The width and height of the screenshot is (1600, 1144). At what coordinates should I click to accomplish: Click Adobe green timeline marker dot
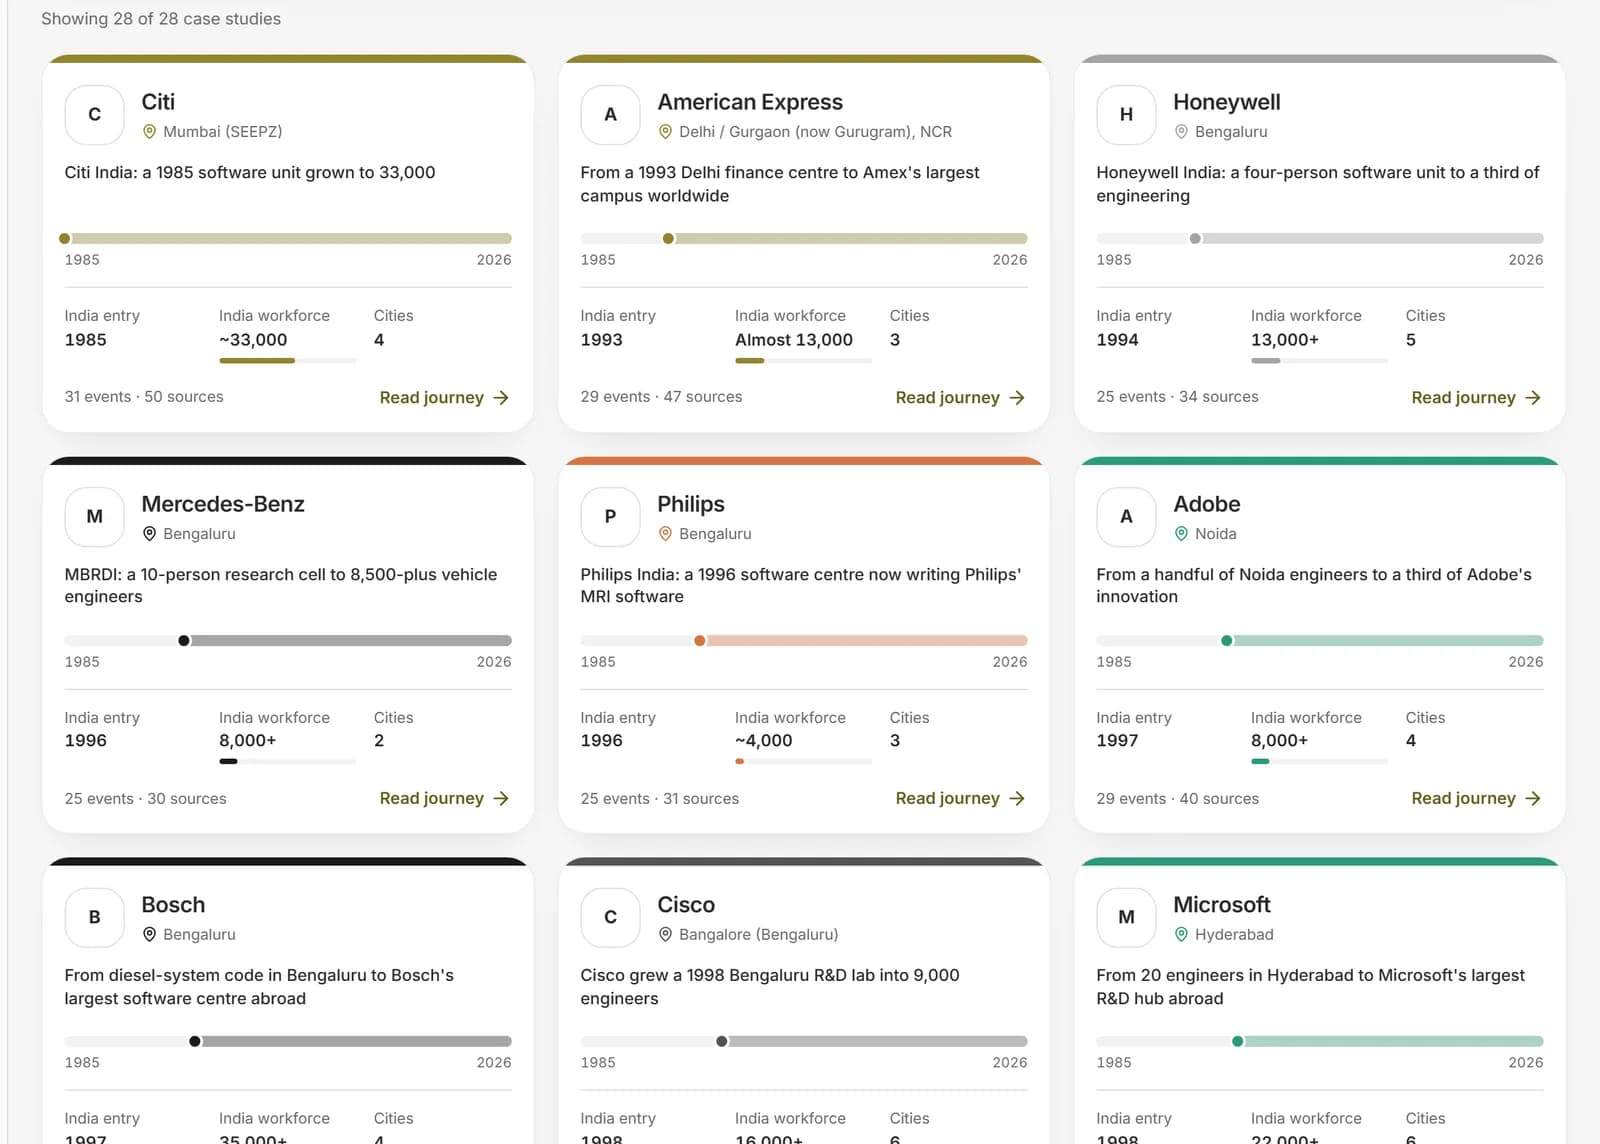[1227, 641]
